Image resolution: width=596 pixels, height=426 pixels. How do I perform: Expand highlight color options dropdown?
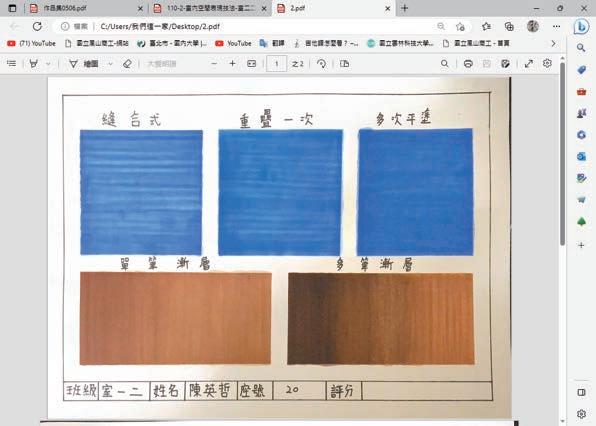(x=48, y=64)
